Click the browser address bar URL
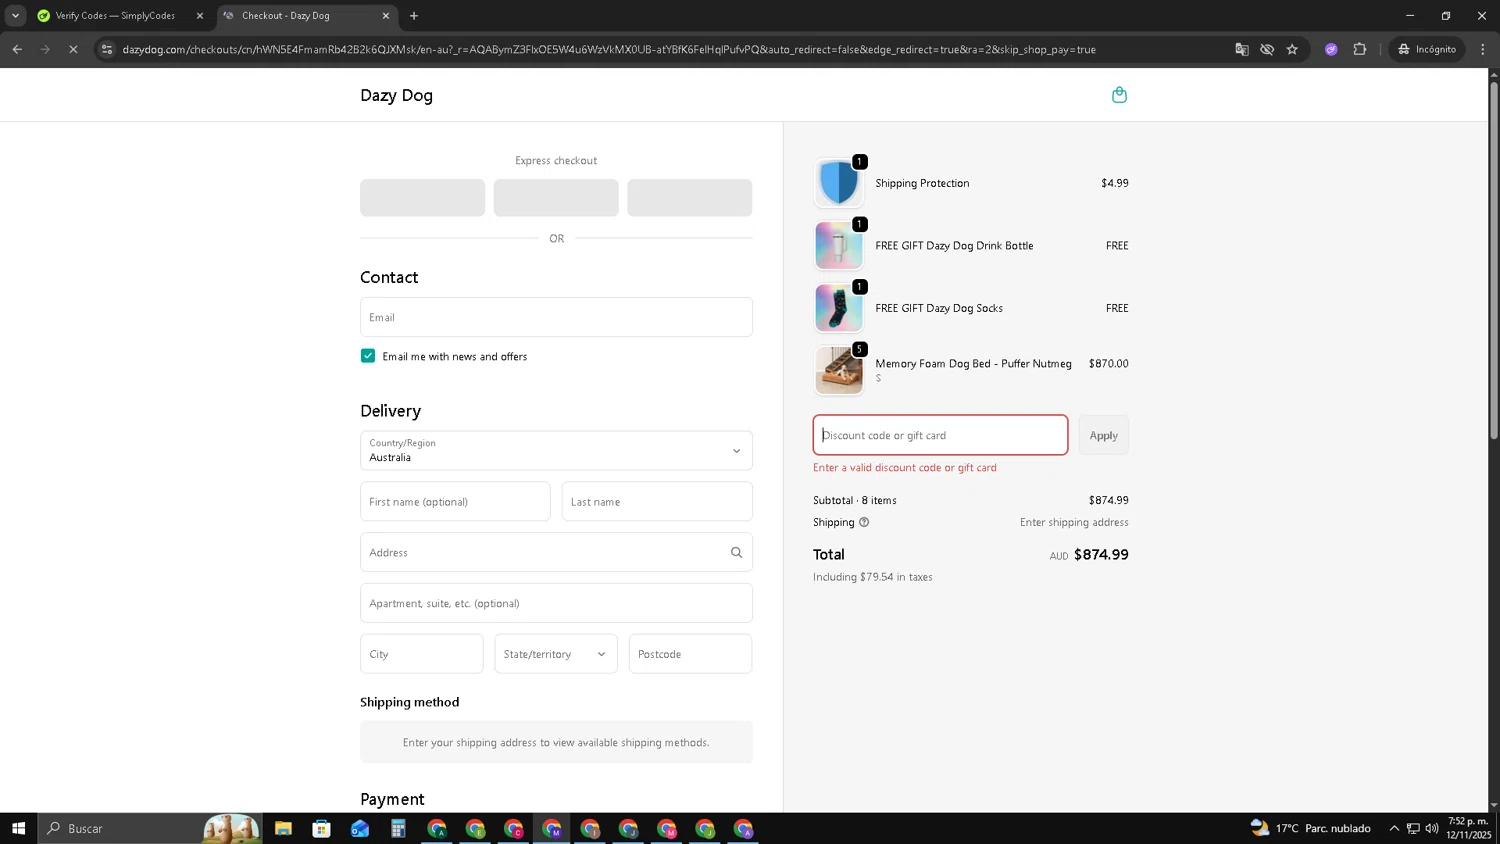Viewport: 1500px width, 844px height. tap(609, 49)
